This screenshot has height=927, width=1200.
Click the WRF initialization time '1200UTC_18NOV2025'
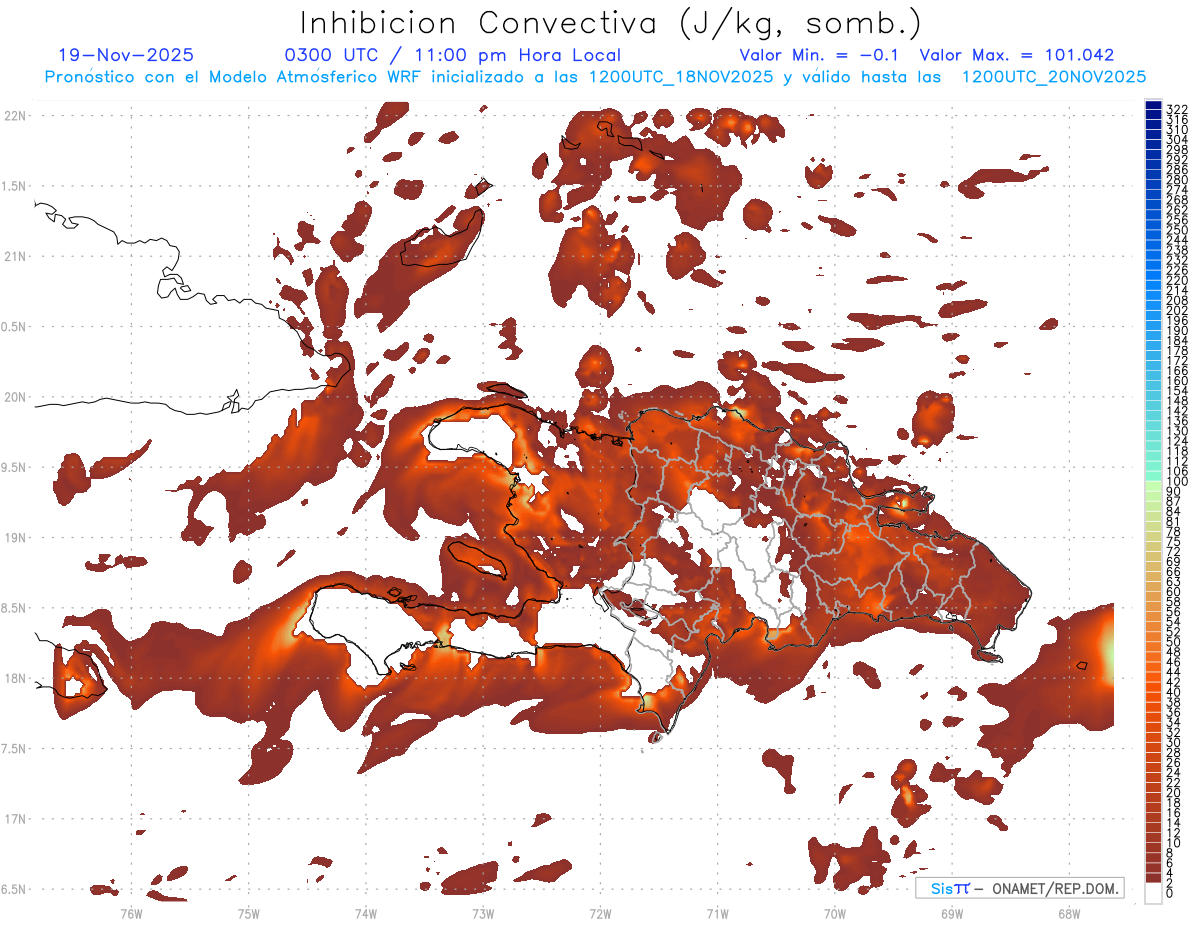(x=681, y=77)
